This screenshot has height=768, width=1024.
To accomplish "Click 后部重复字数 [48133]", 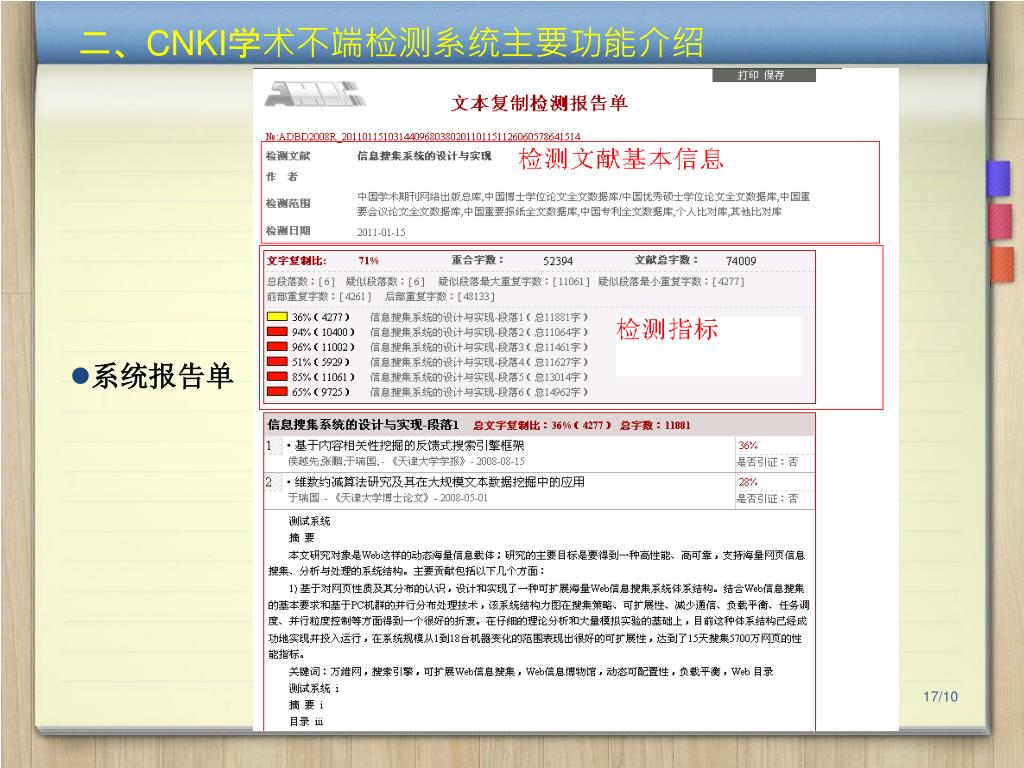I will (x=440, y=296).
